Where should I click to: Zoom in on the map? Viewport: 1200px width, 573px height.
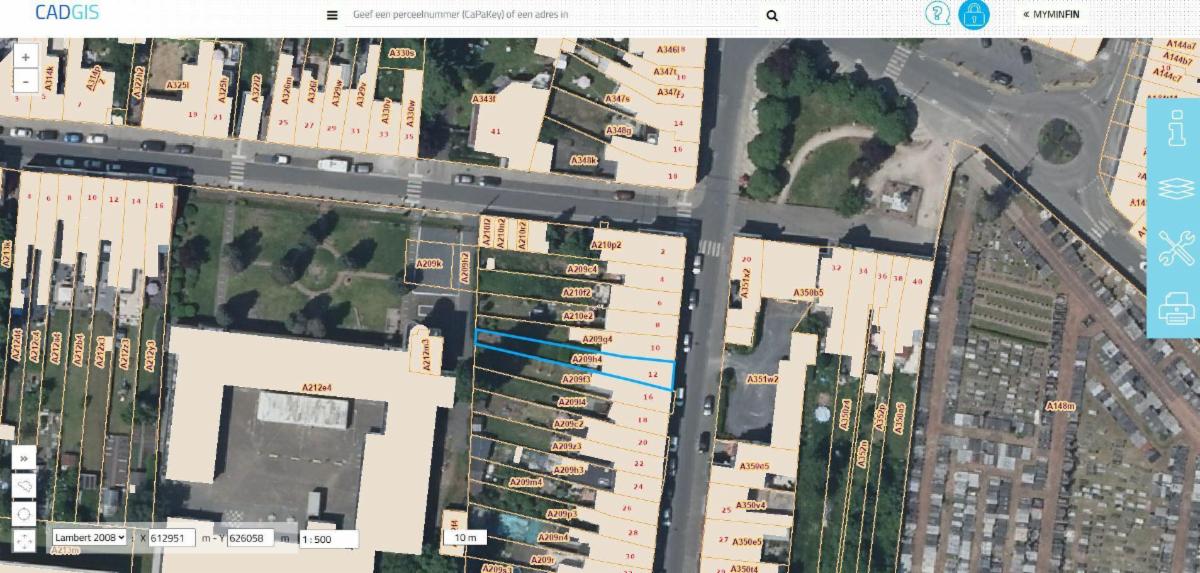25,58
